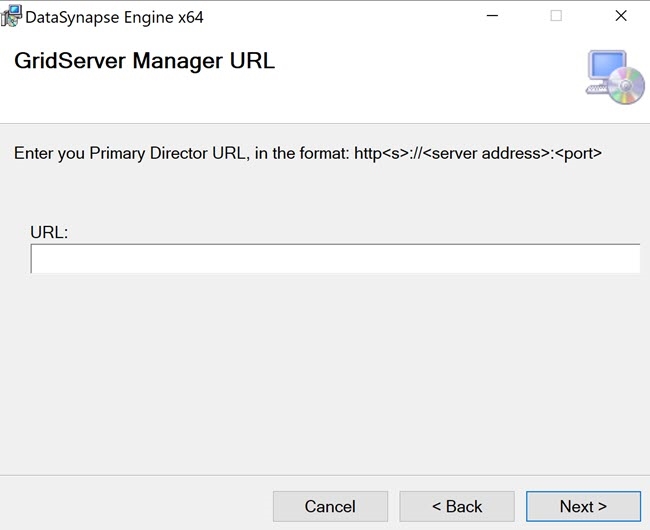This screenshot has width=650, height=530.
Task: Click the CD disc in the banner graphic
Action: pos(627,87)
